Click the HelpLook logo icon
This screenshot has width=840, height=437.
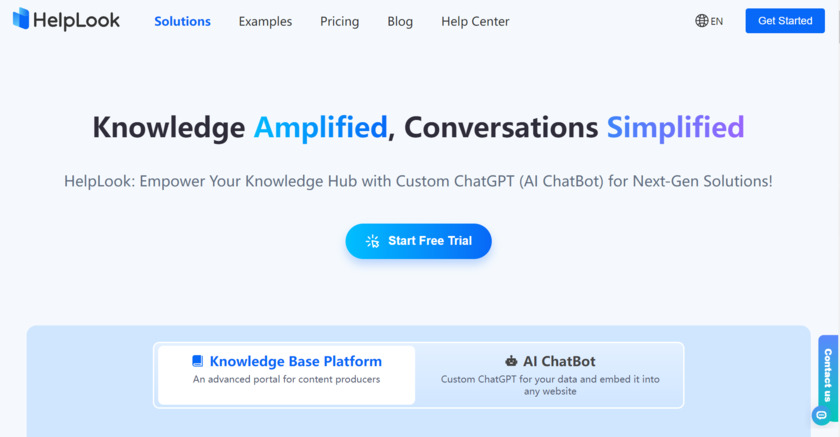pos(20,19)
